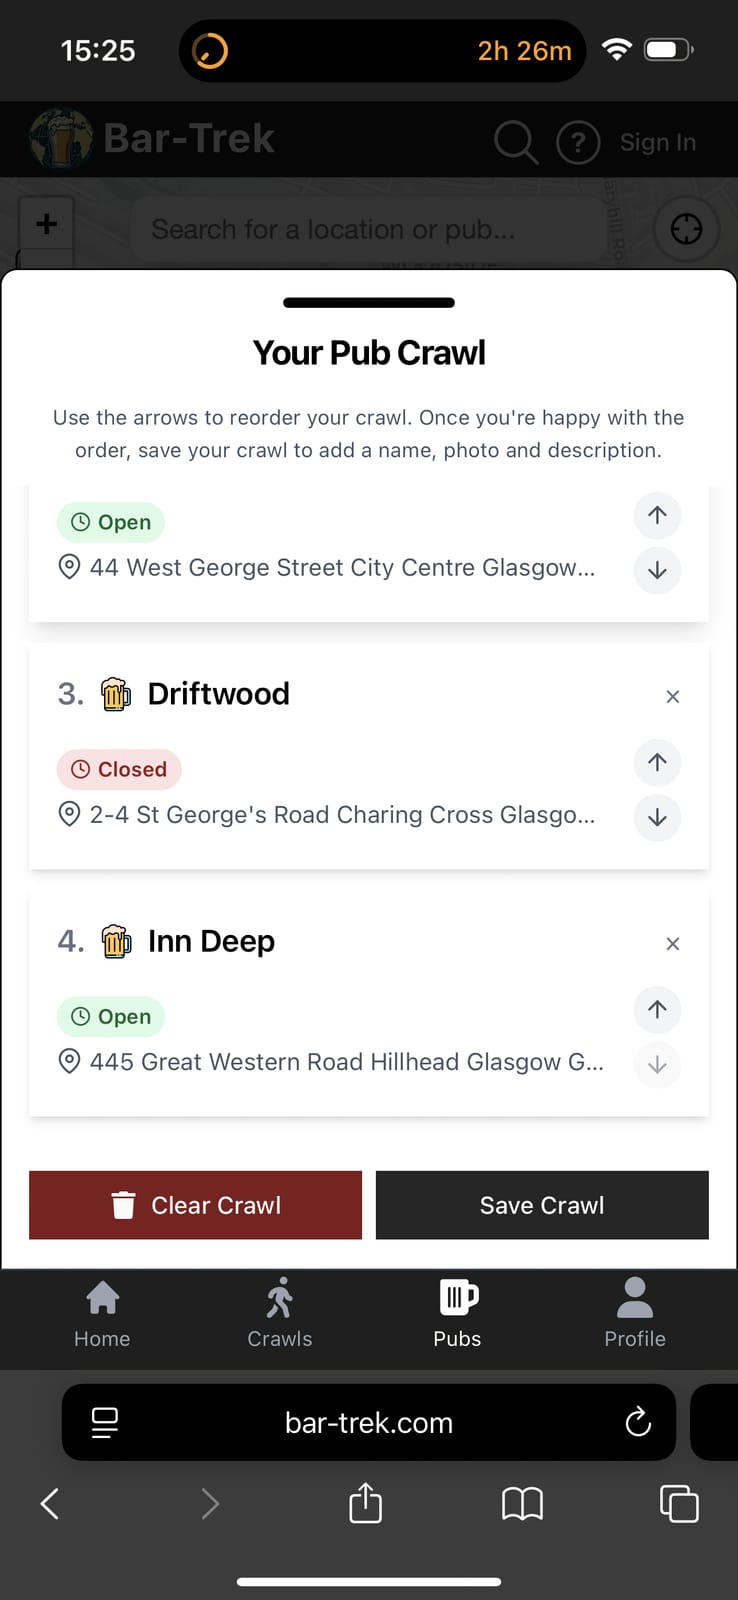Open the Profile tab

click(x=635, y=1315)
